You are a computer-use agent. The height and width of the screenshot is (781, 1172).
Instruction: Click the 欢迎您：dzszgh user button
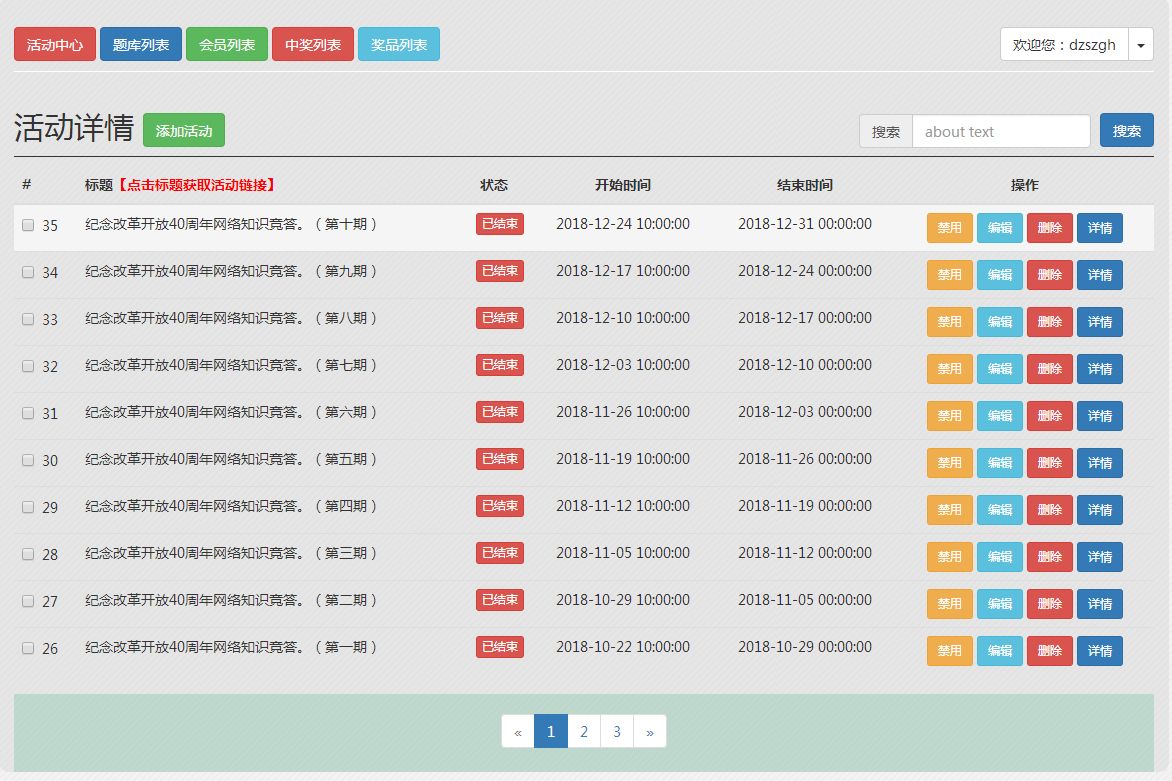1064,45
